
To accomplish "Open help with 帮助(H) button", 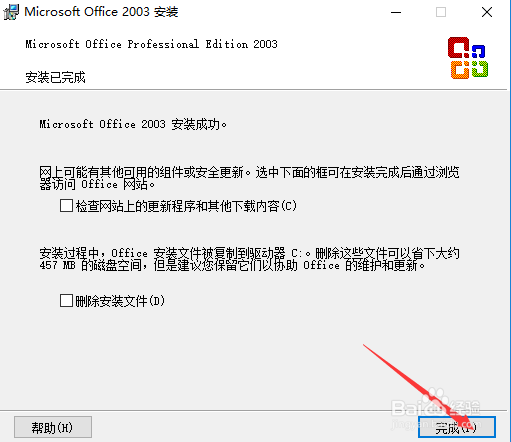I will [x=53, y=427].
